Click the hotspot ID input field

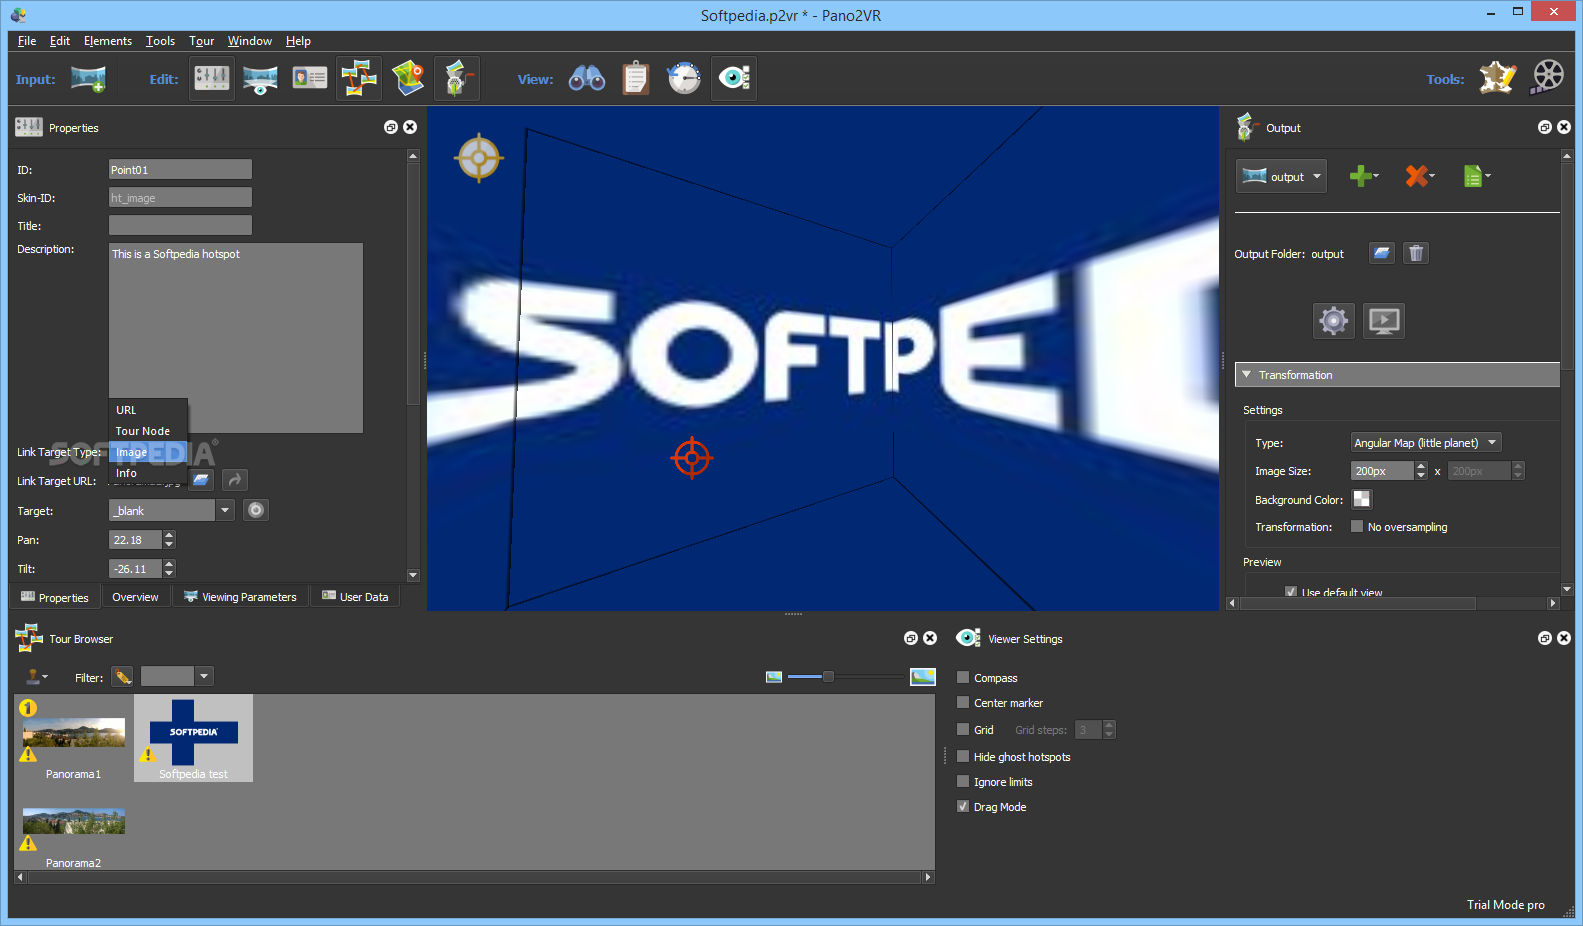[180, 170]
